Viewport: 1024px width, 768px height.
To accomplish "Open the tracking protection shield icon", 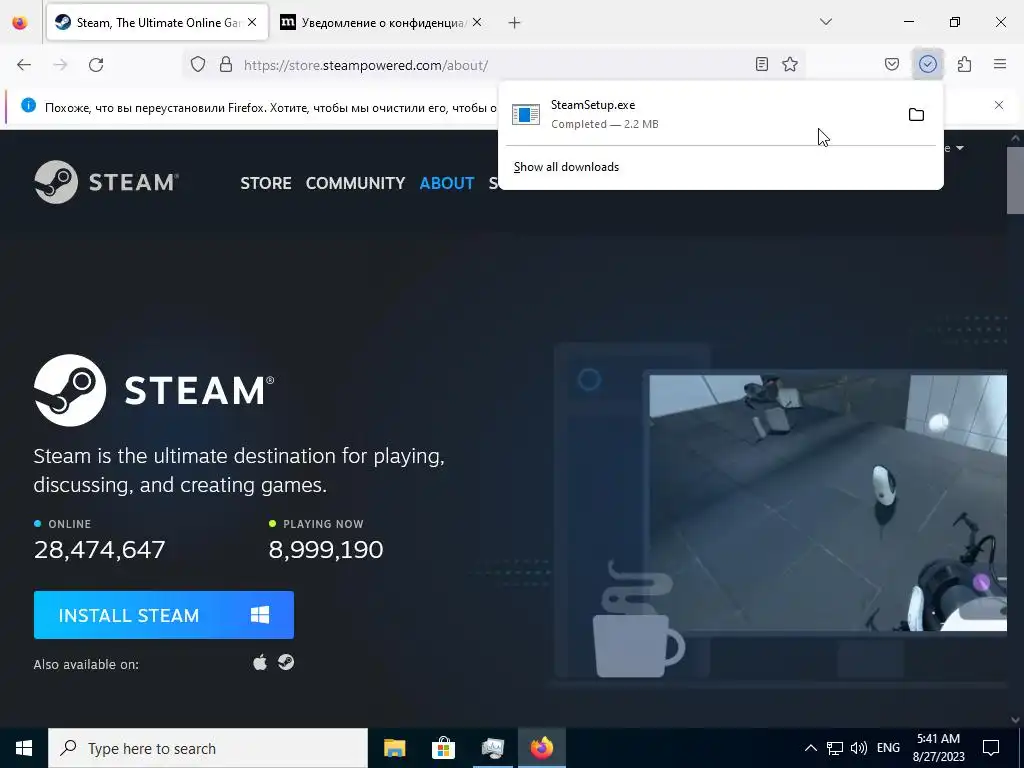I will tap(198, 65).
